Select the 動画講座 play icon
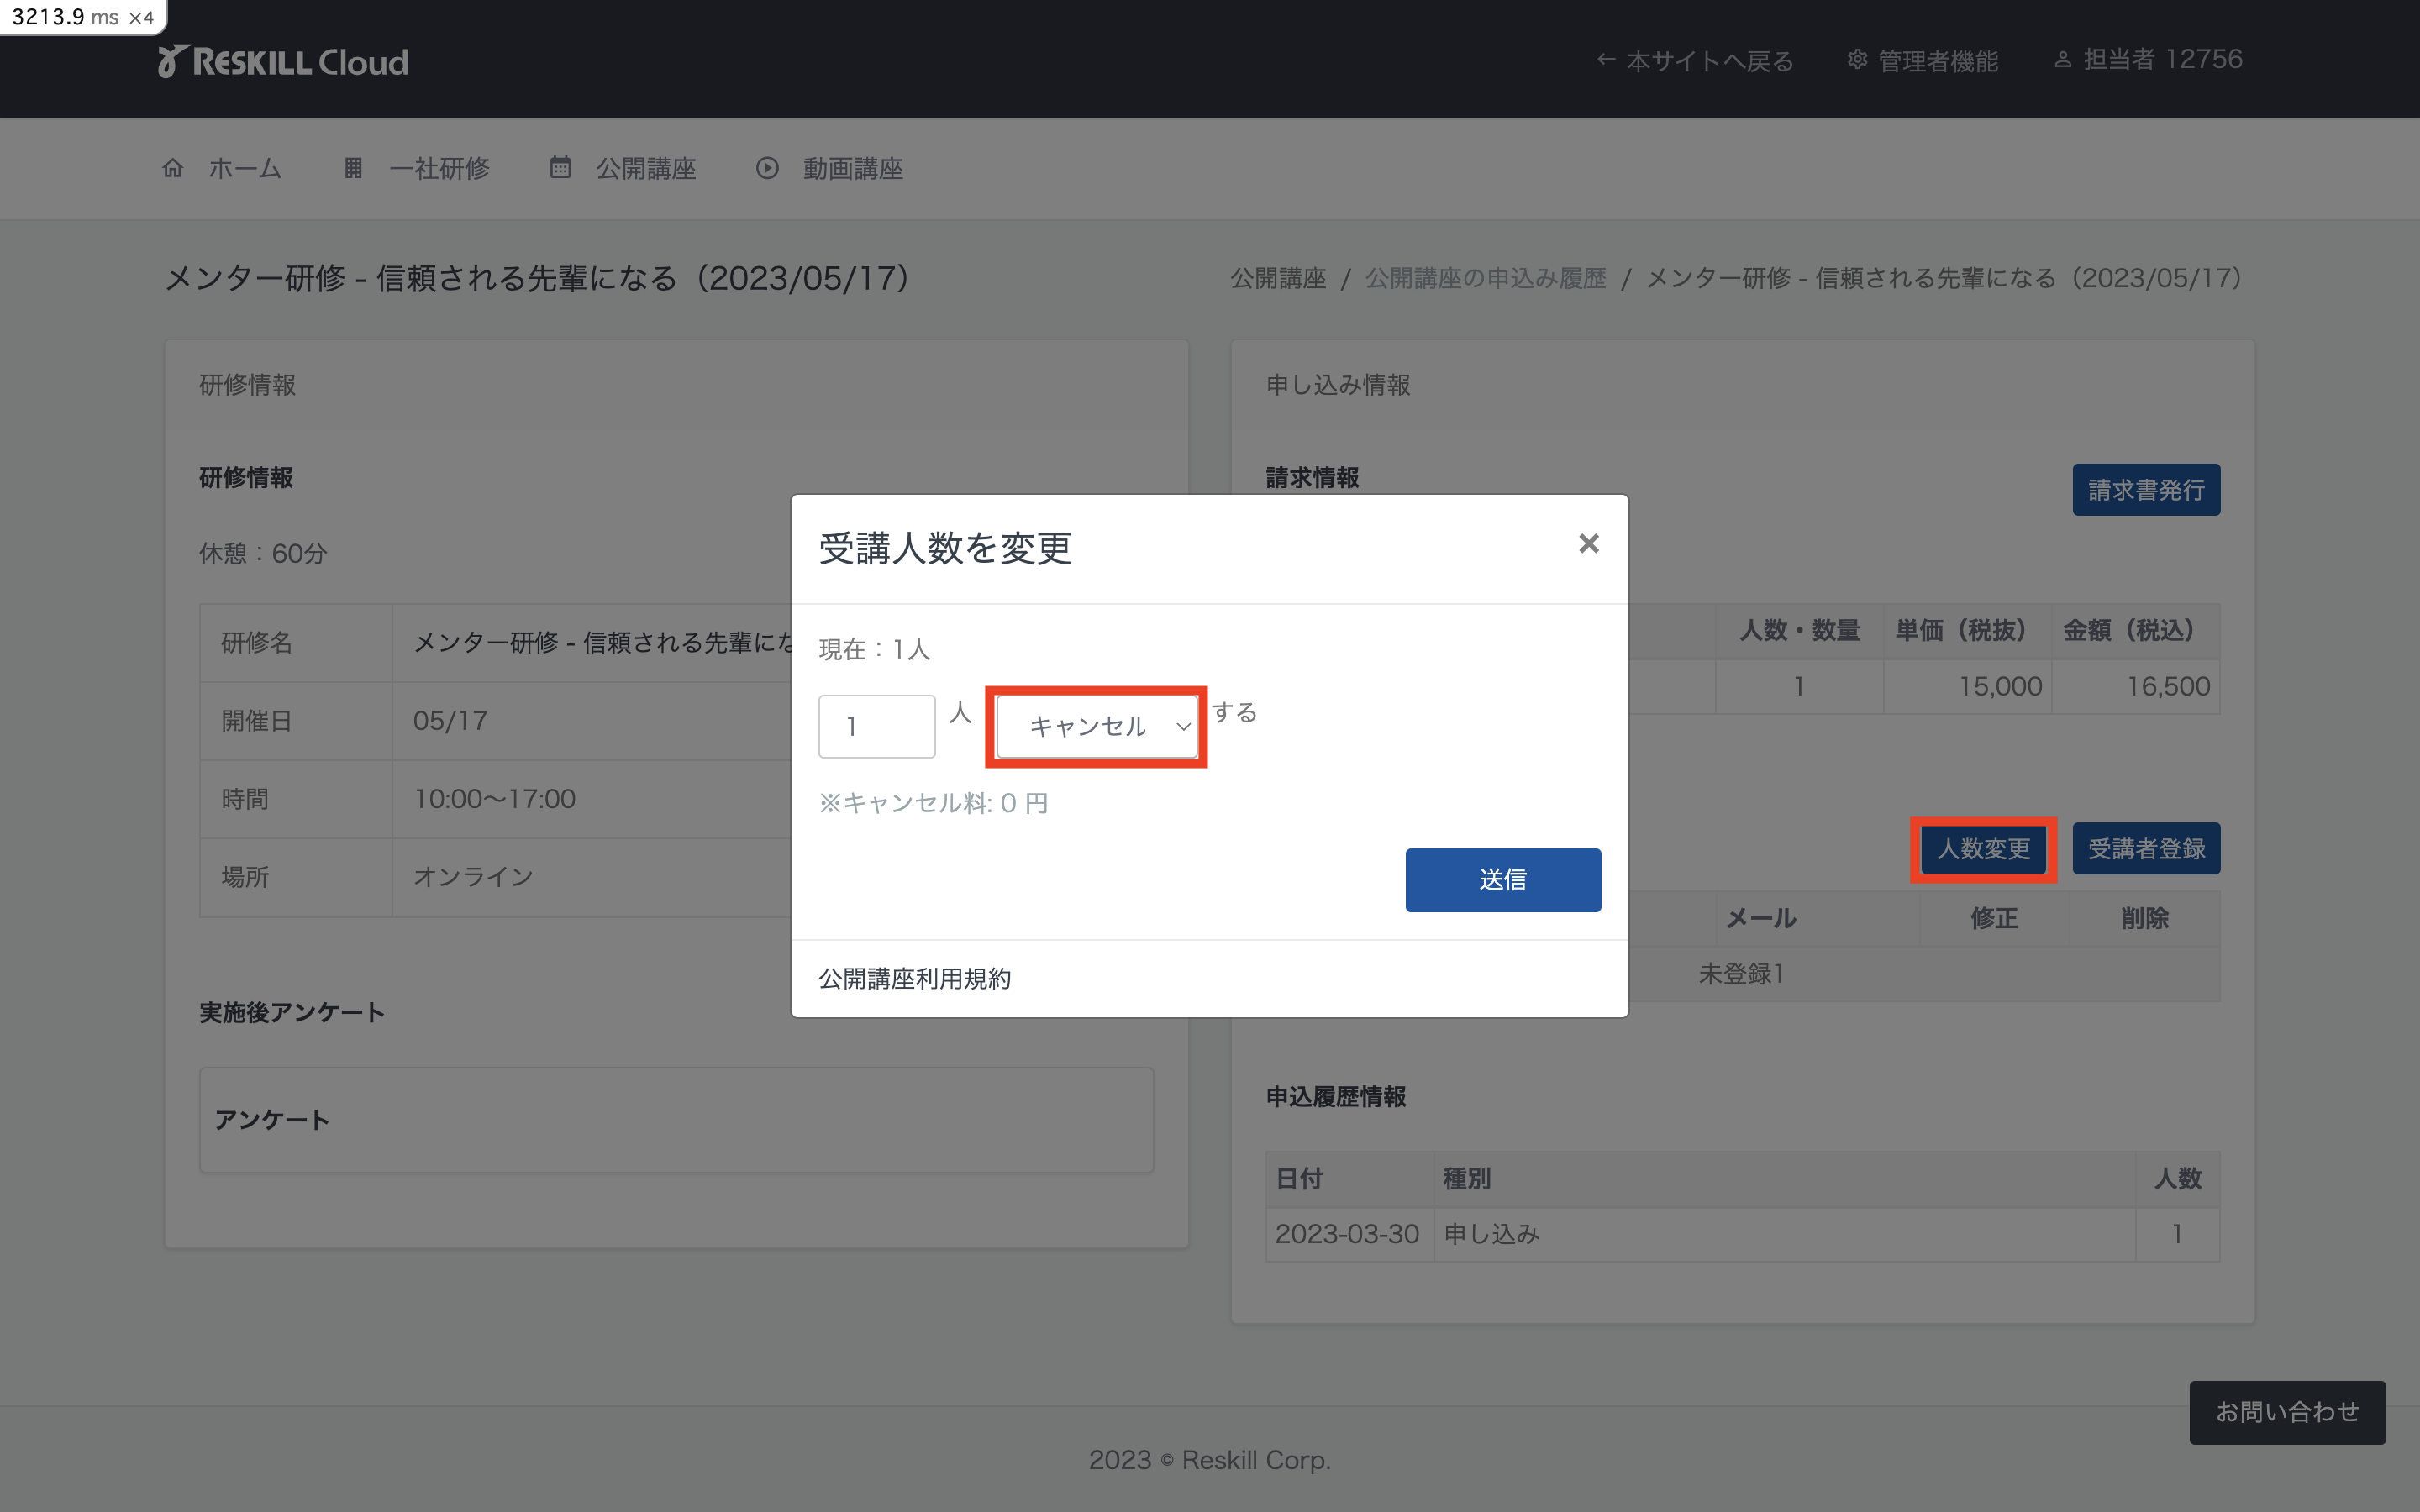The image size is (2420, 1512). point(766,168)
